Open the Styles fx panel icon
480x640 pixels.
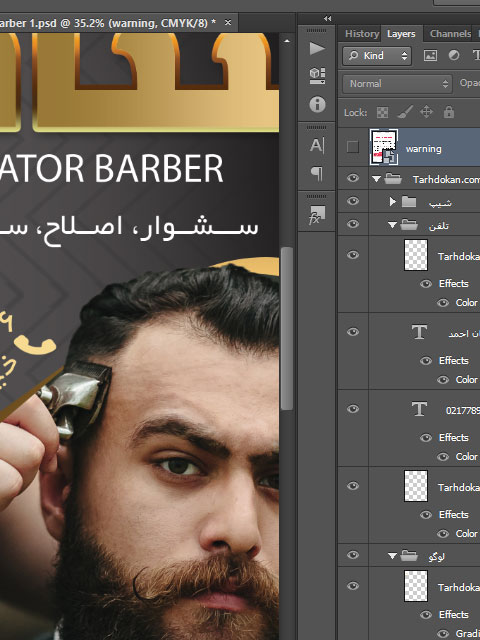click(x=316, y=215)
